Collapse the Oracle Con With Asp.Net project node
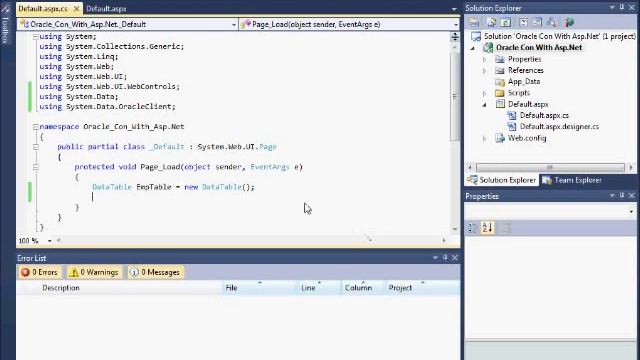Screen dimensions: 640x360 (x=473, y=48)
